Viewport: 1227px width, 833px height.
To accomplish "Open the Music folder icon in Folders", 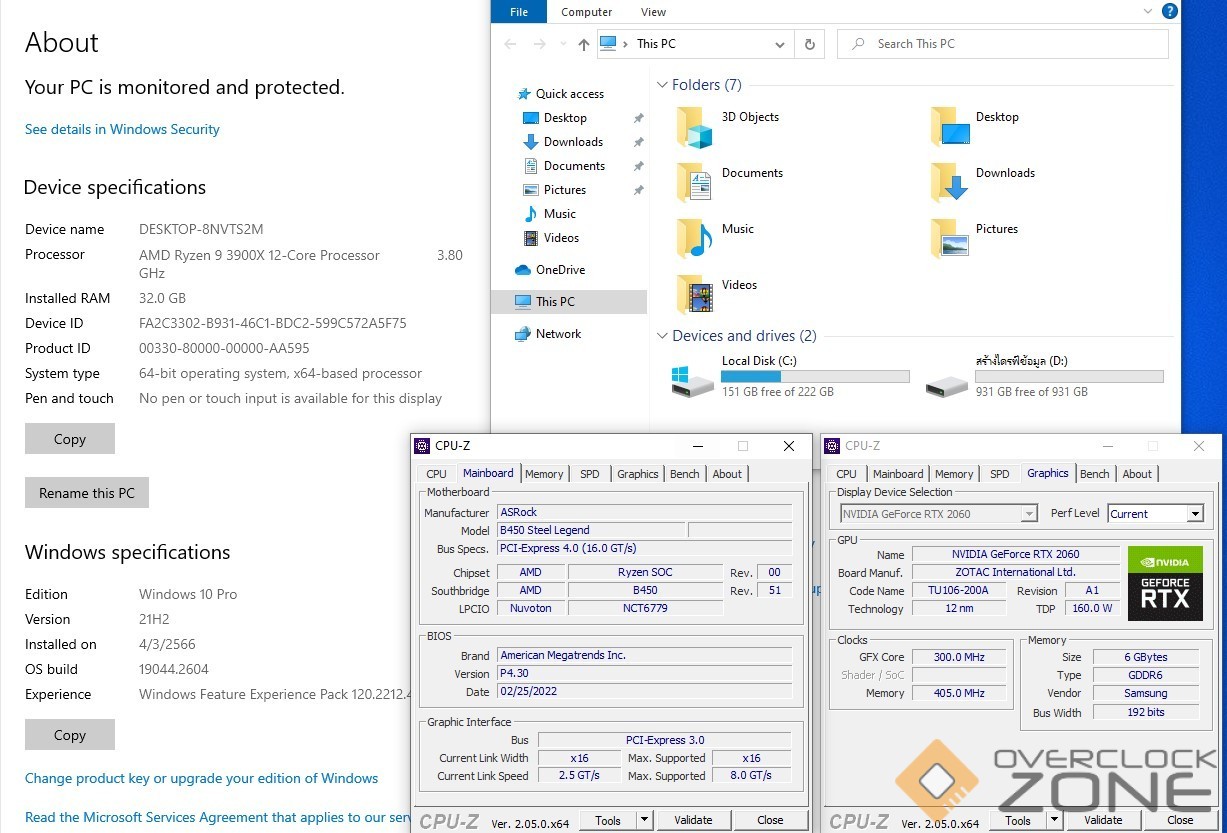I will (x=694, y=240).
